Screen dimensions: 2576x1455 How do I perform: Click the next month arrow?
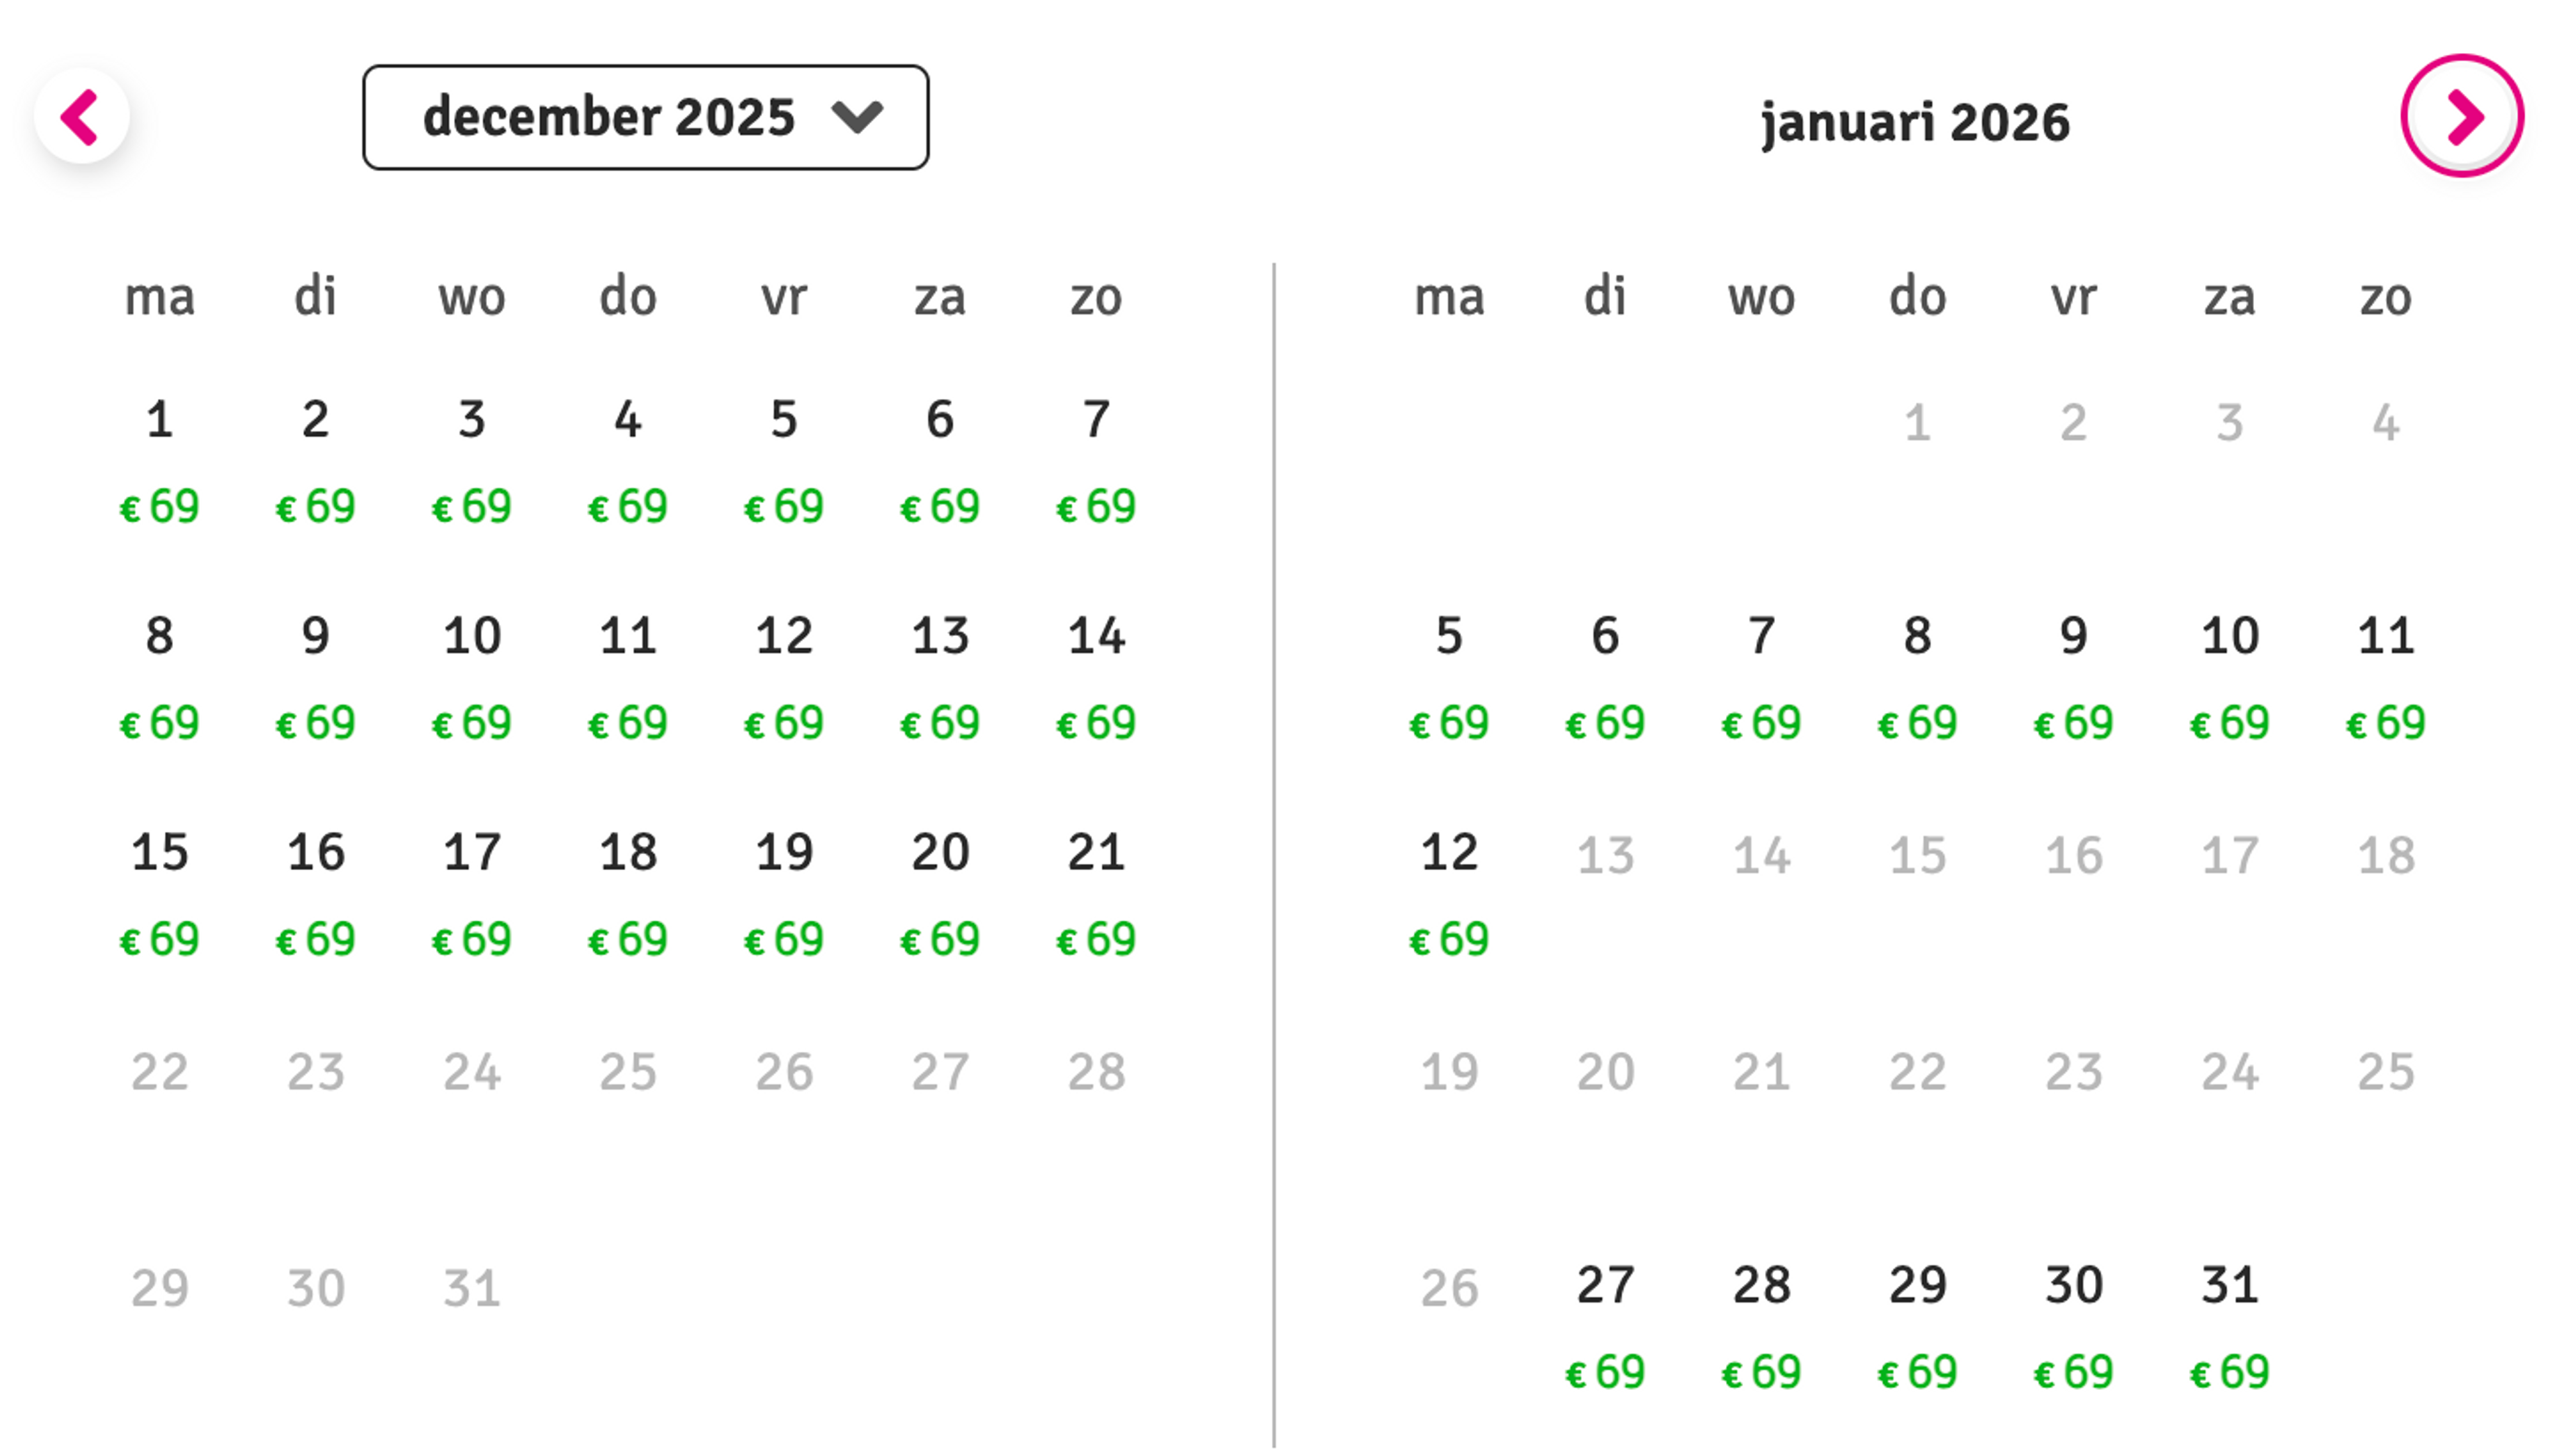[2460, 116]
